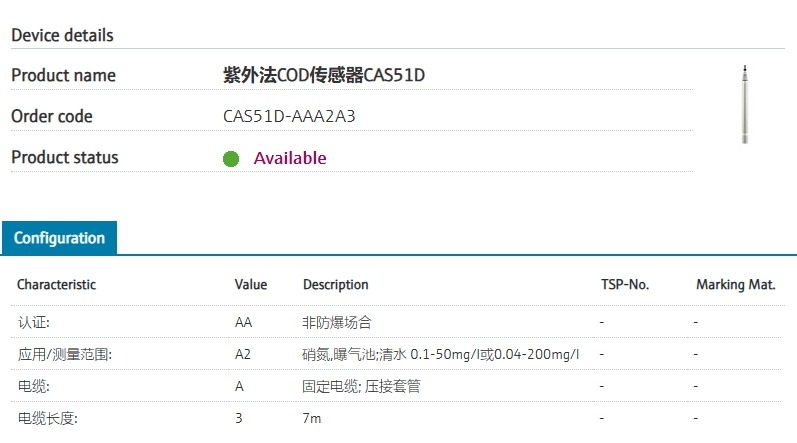Click the Available status text

click(290, 158)
